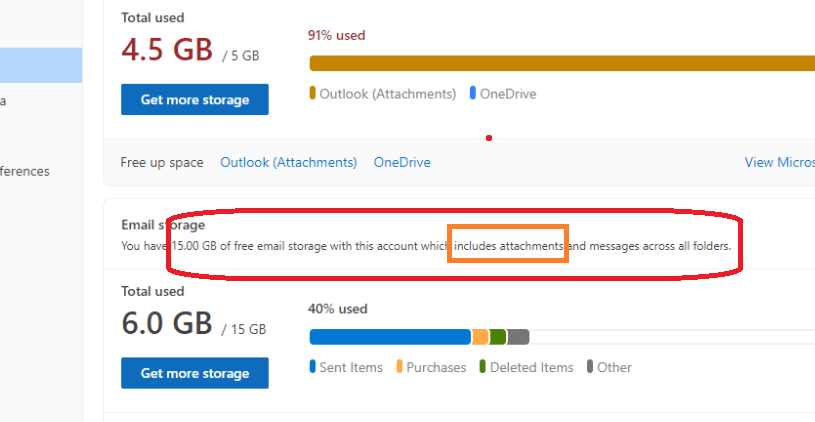Click Get more storage under 4.5 GB

195,99
